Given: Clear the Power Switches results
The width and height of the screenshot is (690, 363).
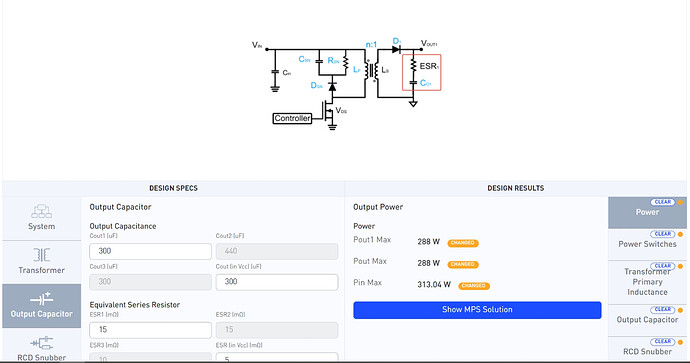Looking at the screenshot, I should point(663,234).
